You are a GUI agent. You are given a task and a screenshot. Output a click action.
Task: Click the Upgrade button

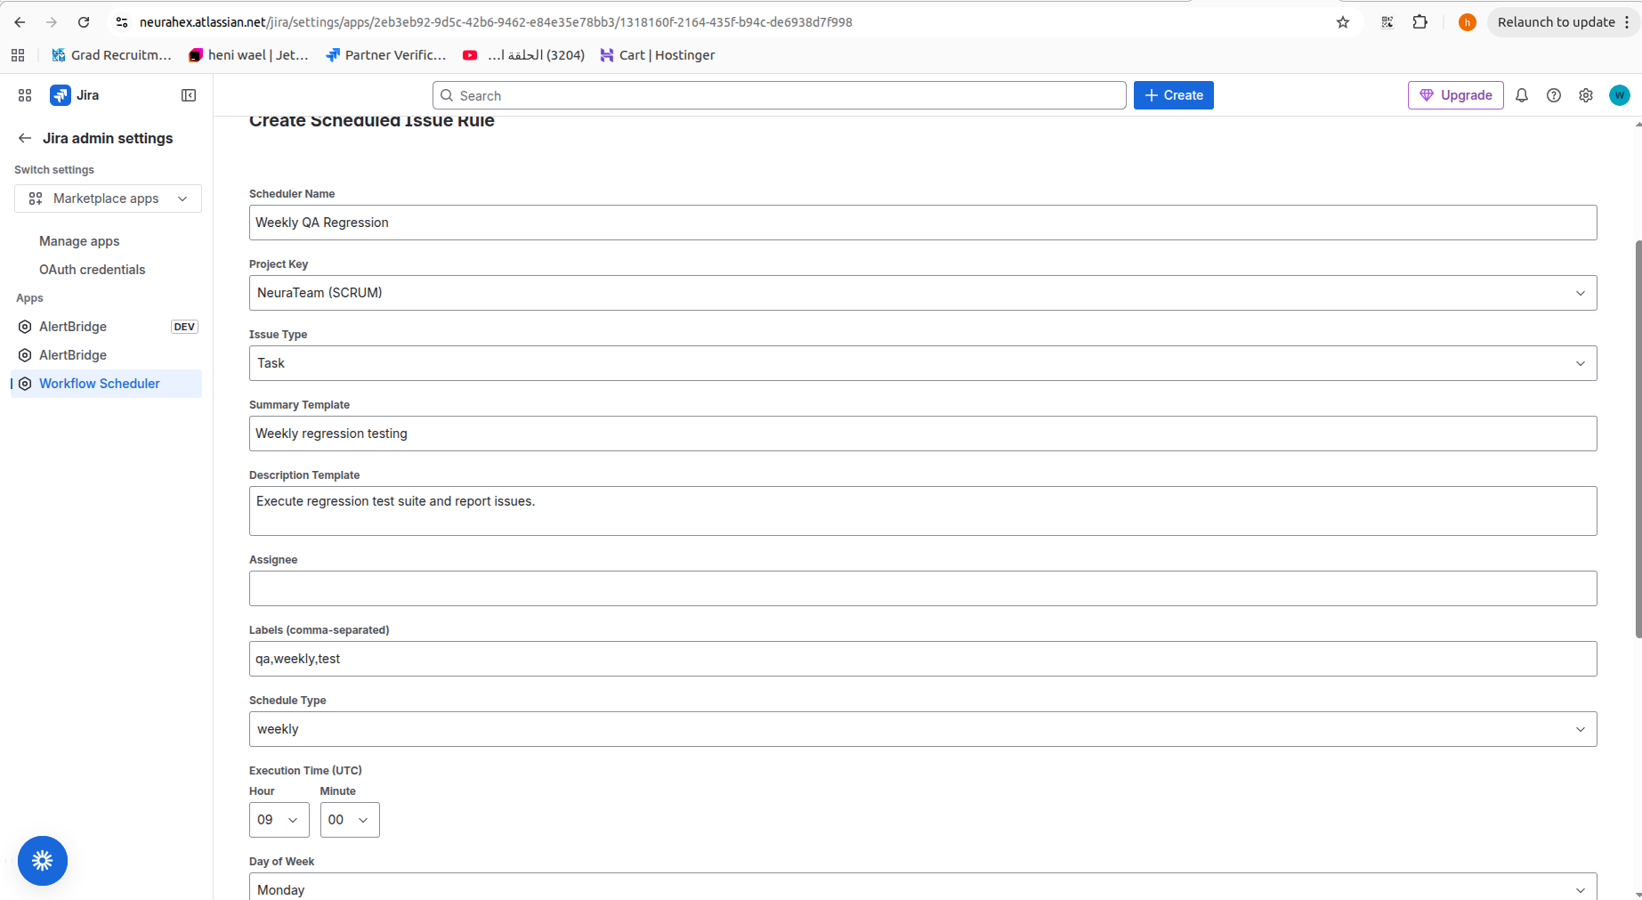pyautogui.click(x=1455, y=95)
